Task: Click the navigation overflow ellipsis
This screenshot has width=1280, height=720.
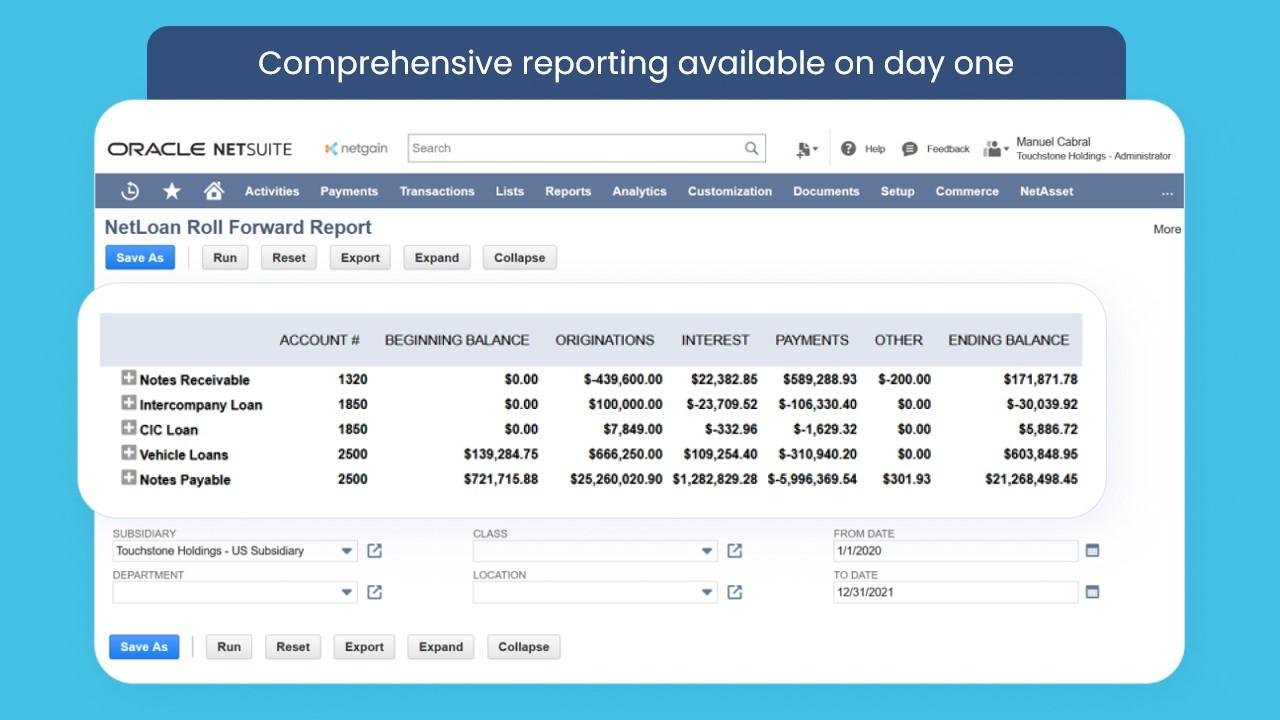Action: click(x=1167, y=192)
